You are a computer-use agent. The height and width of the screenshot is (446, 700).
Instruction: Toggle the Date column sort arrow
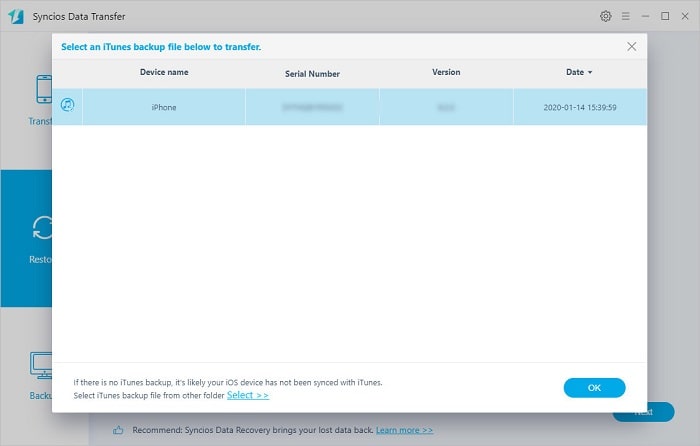pyautogui.click(x=590, y=73)
